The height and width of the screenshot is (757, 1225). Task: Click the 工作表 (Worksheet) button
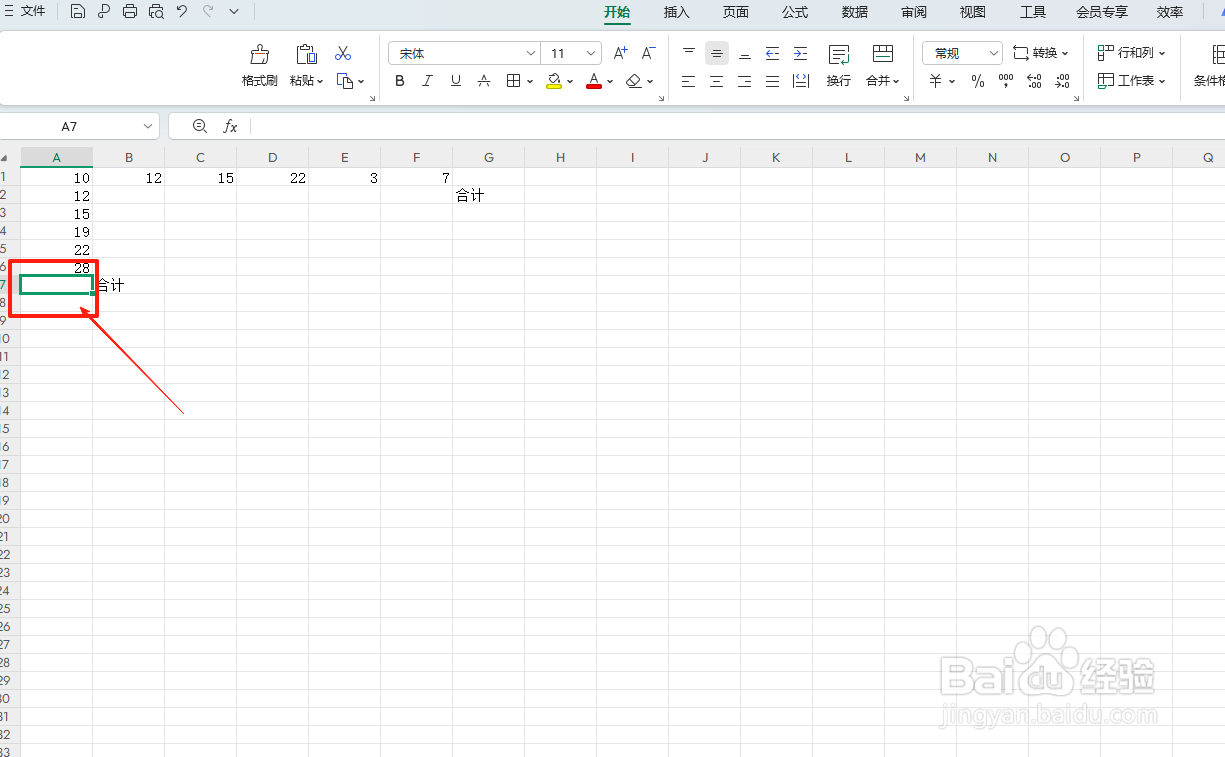pos(1132,81)
